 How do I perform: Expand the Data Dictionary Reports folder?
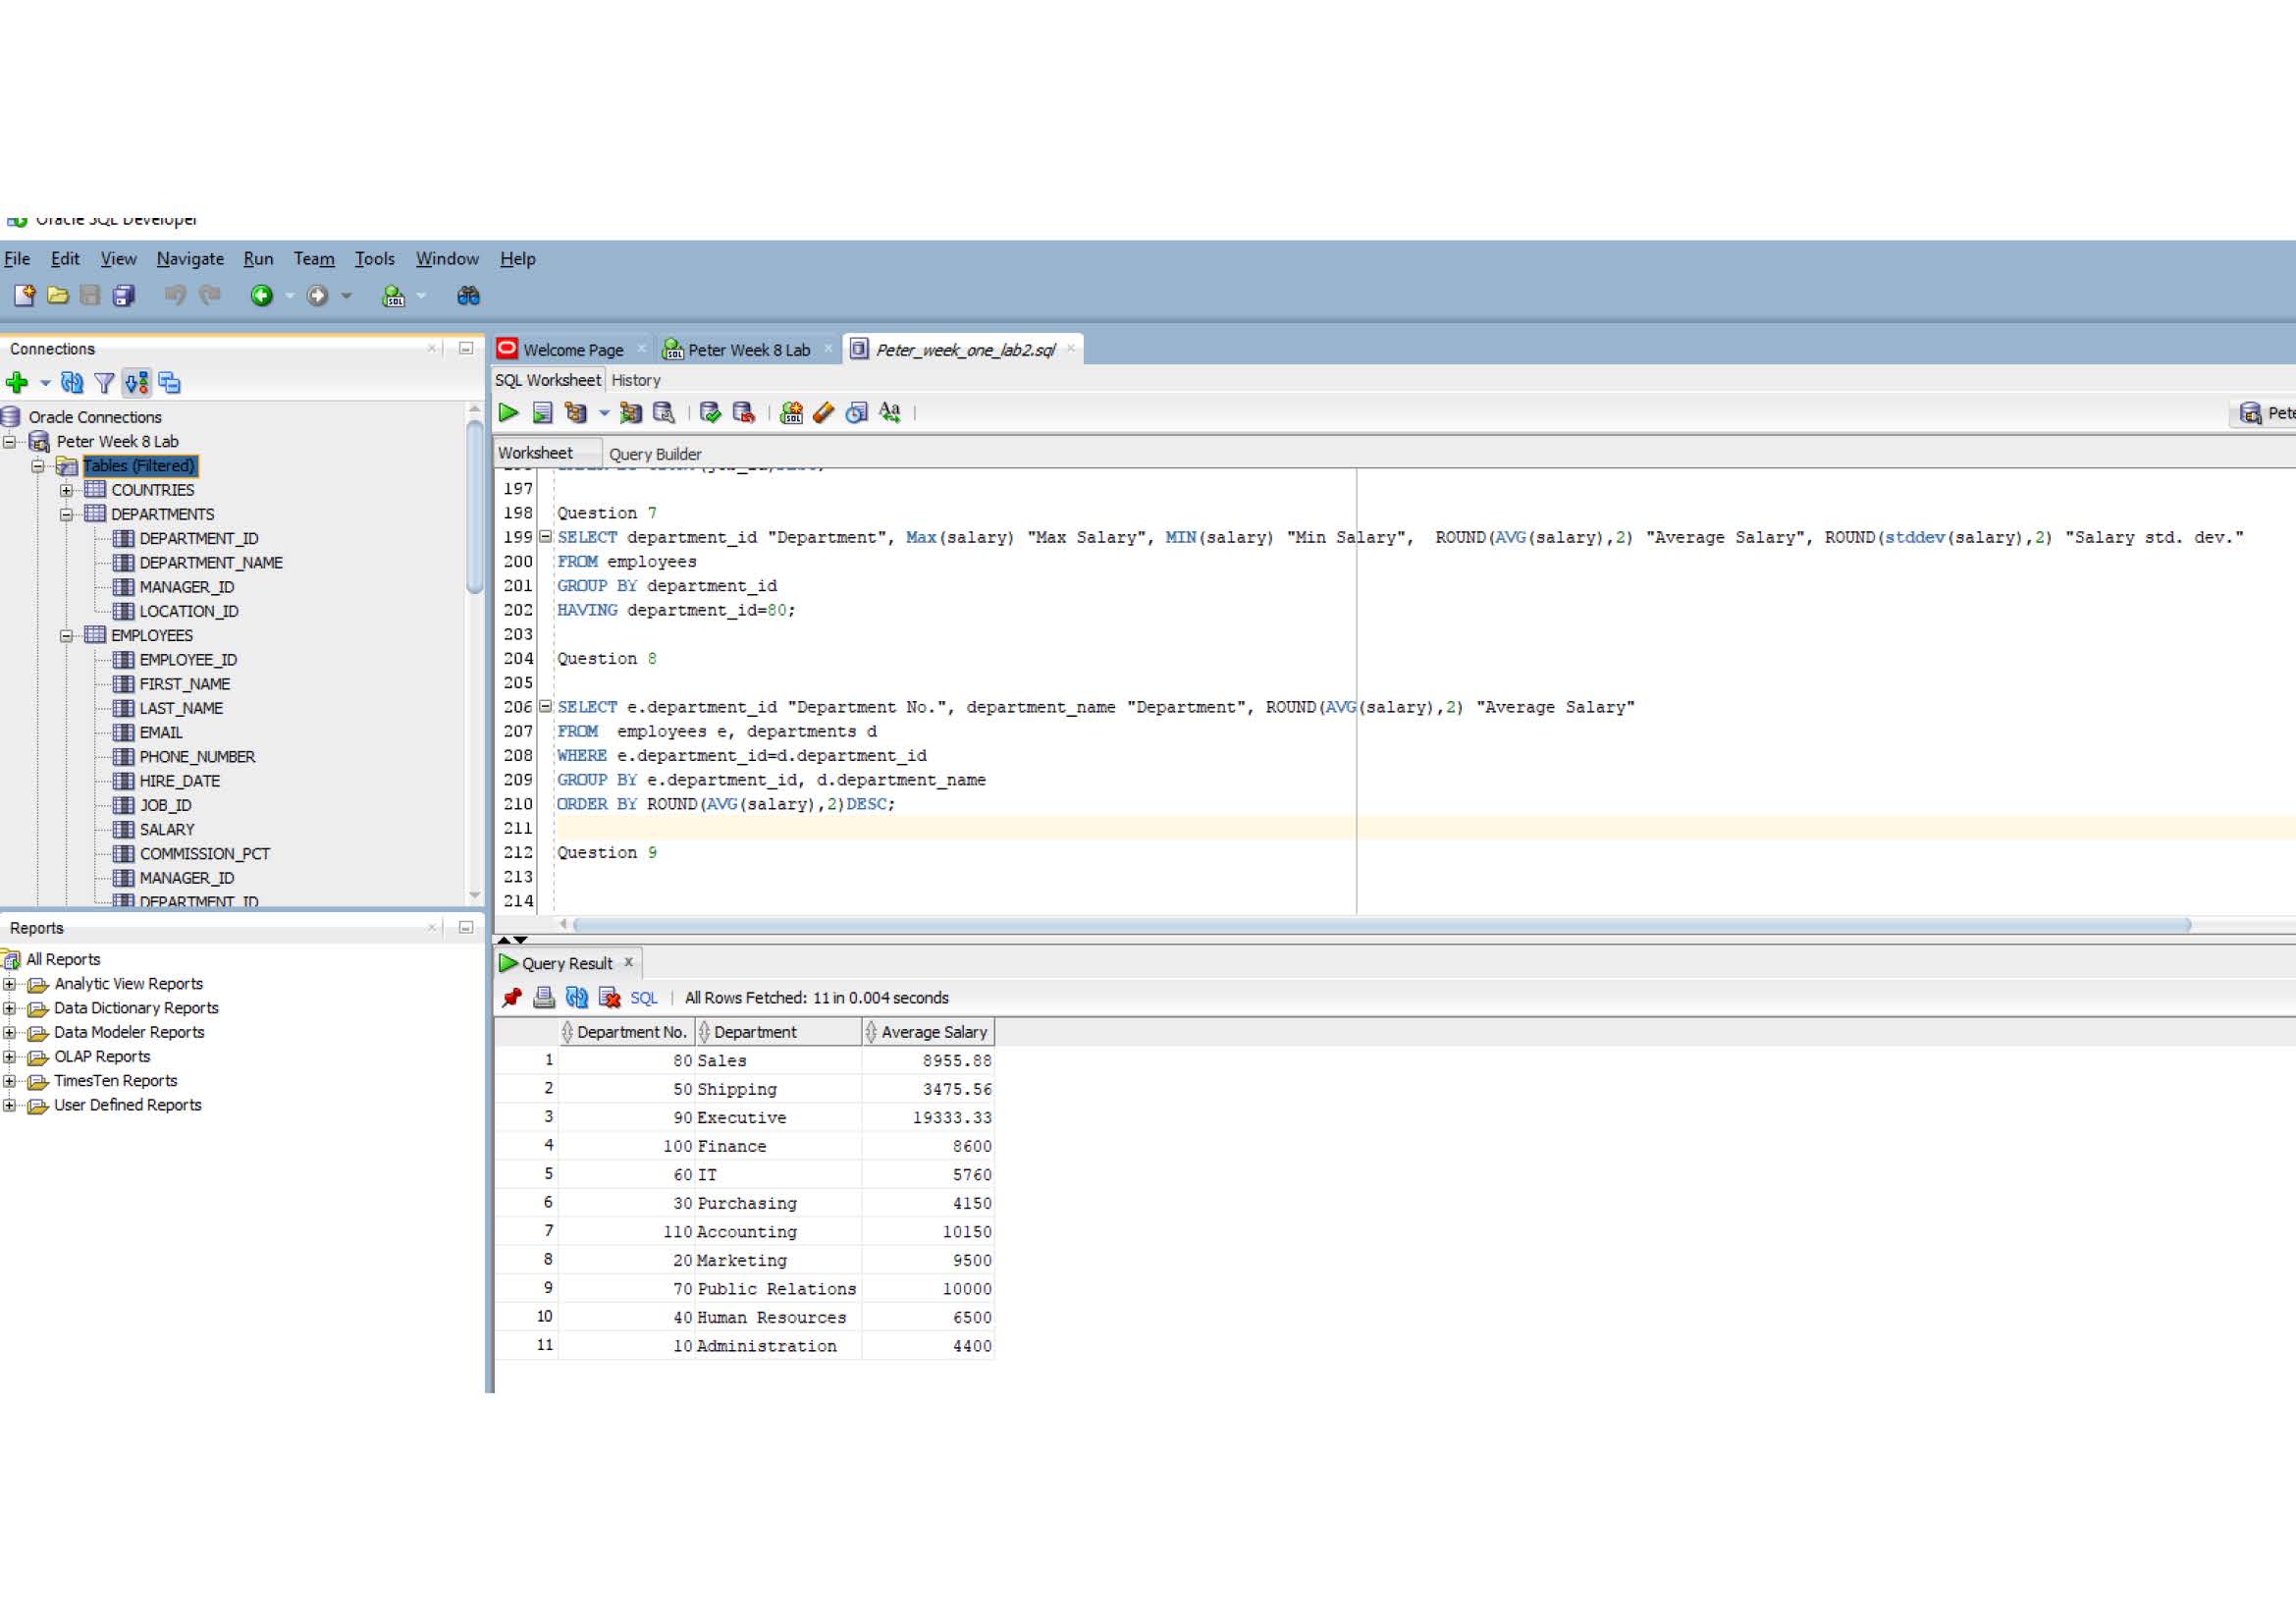click(10, 1009)
